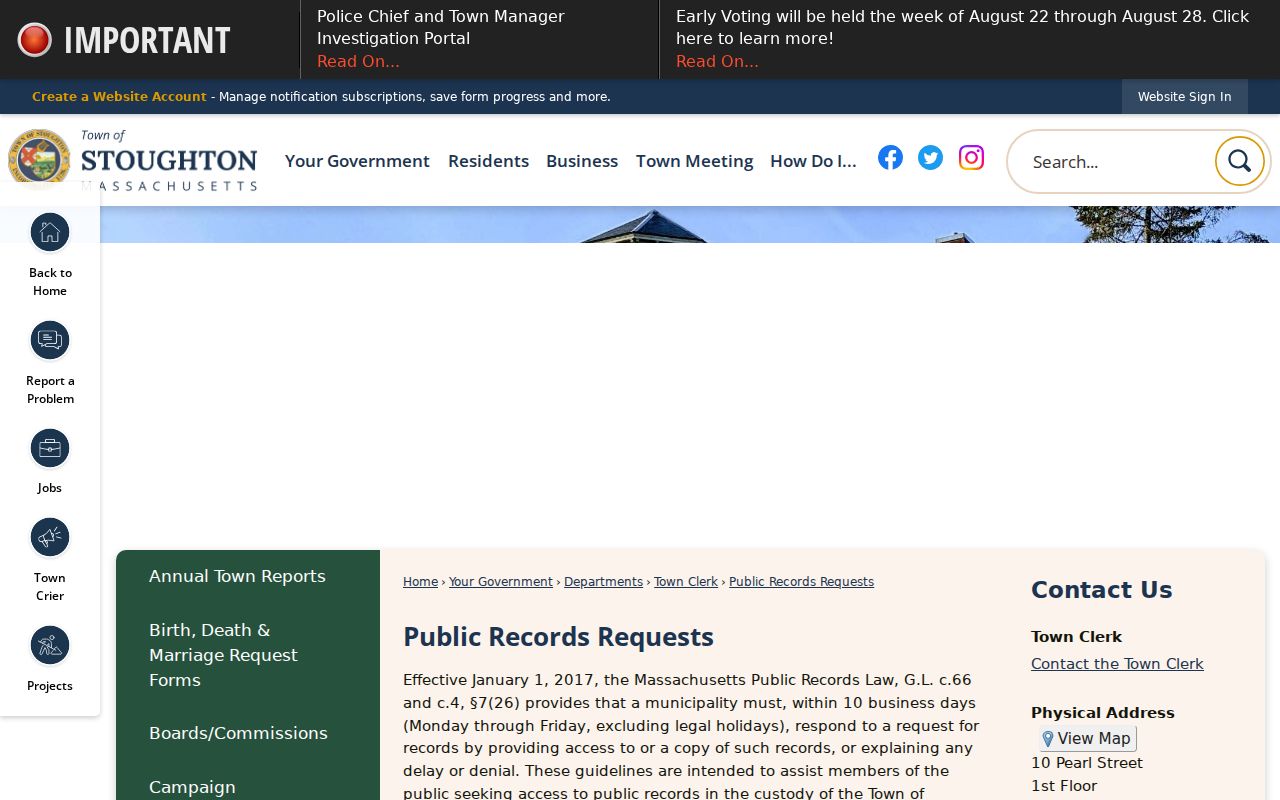
Task: Open the Town Meeting menu
Action: pos(694,161)
